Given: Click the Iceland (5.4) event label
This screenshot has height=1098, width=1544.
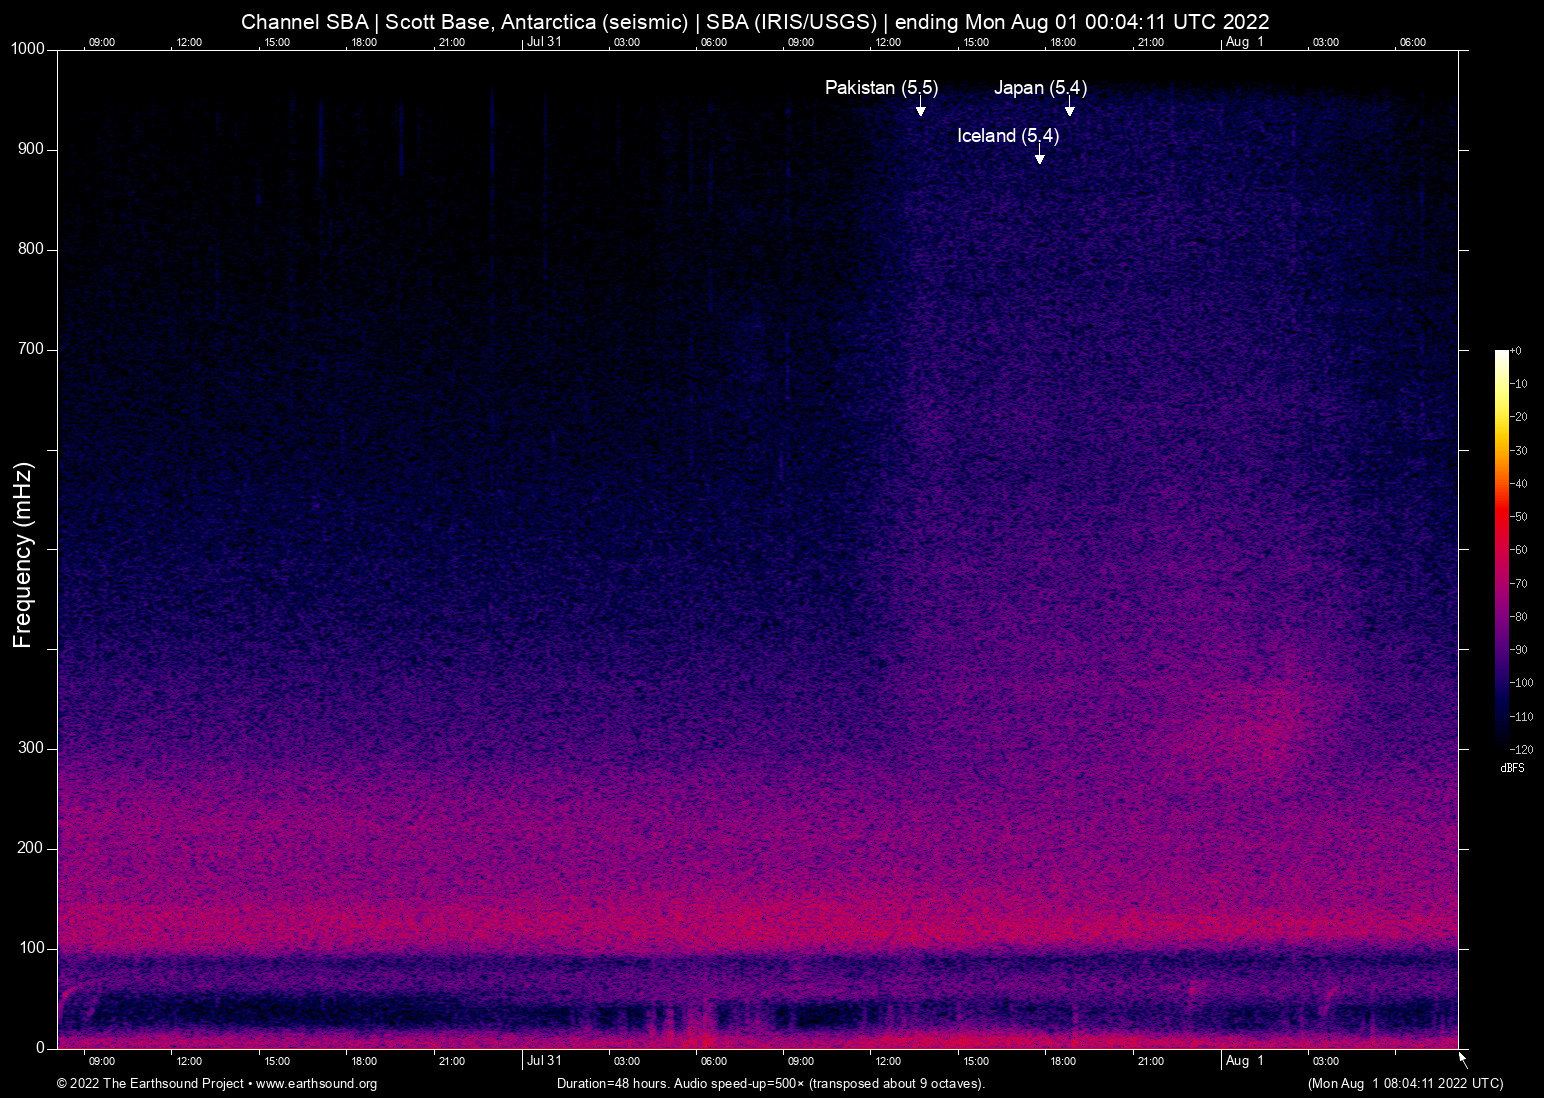Looking at the screenshot, I should (1008, 136).
